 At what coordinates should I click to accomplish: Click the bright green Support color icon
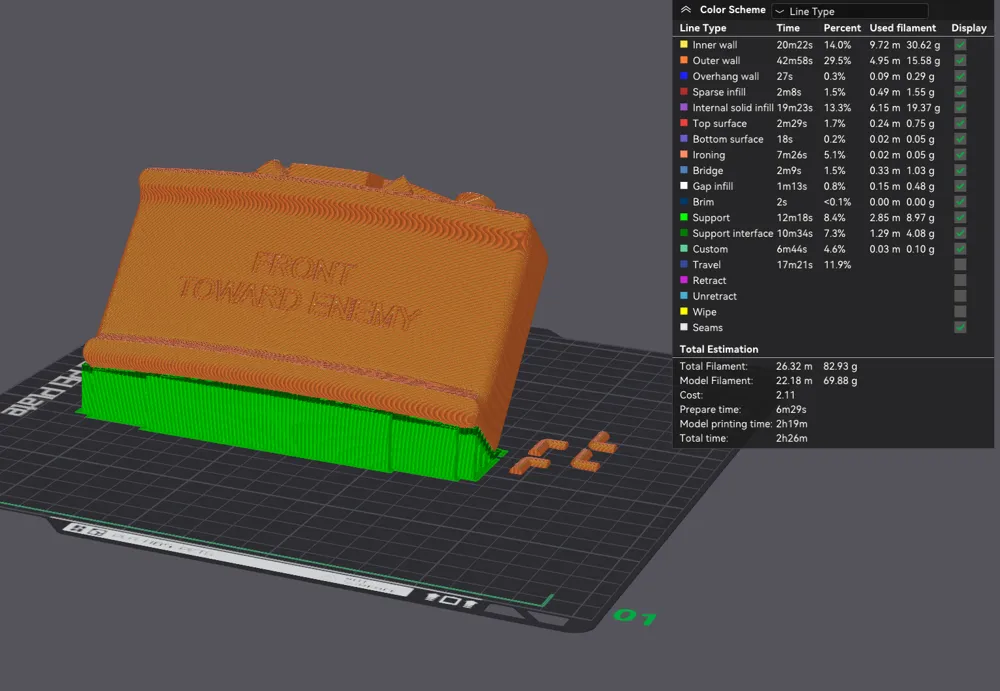click(x=684, y=218)
